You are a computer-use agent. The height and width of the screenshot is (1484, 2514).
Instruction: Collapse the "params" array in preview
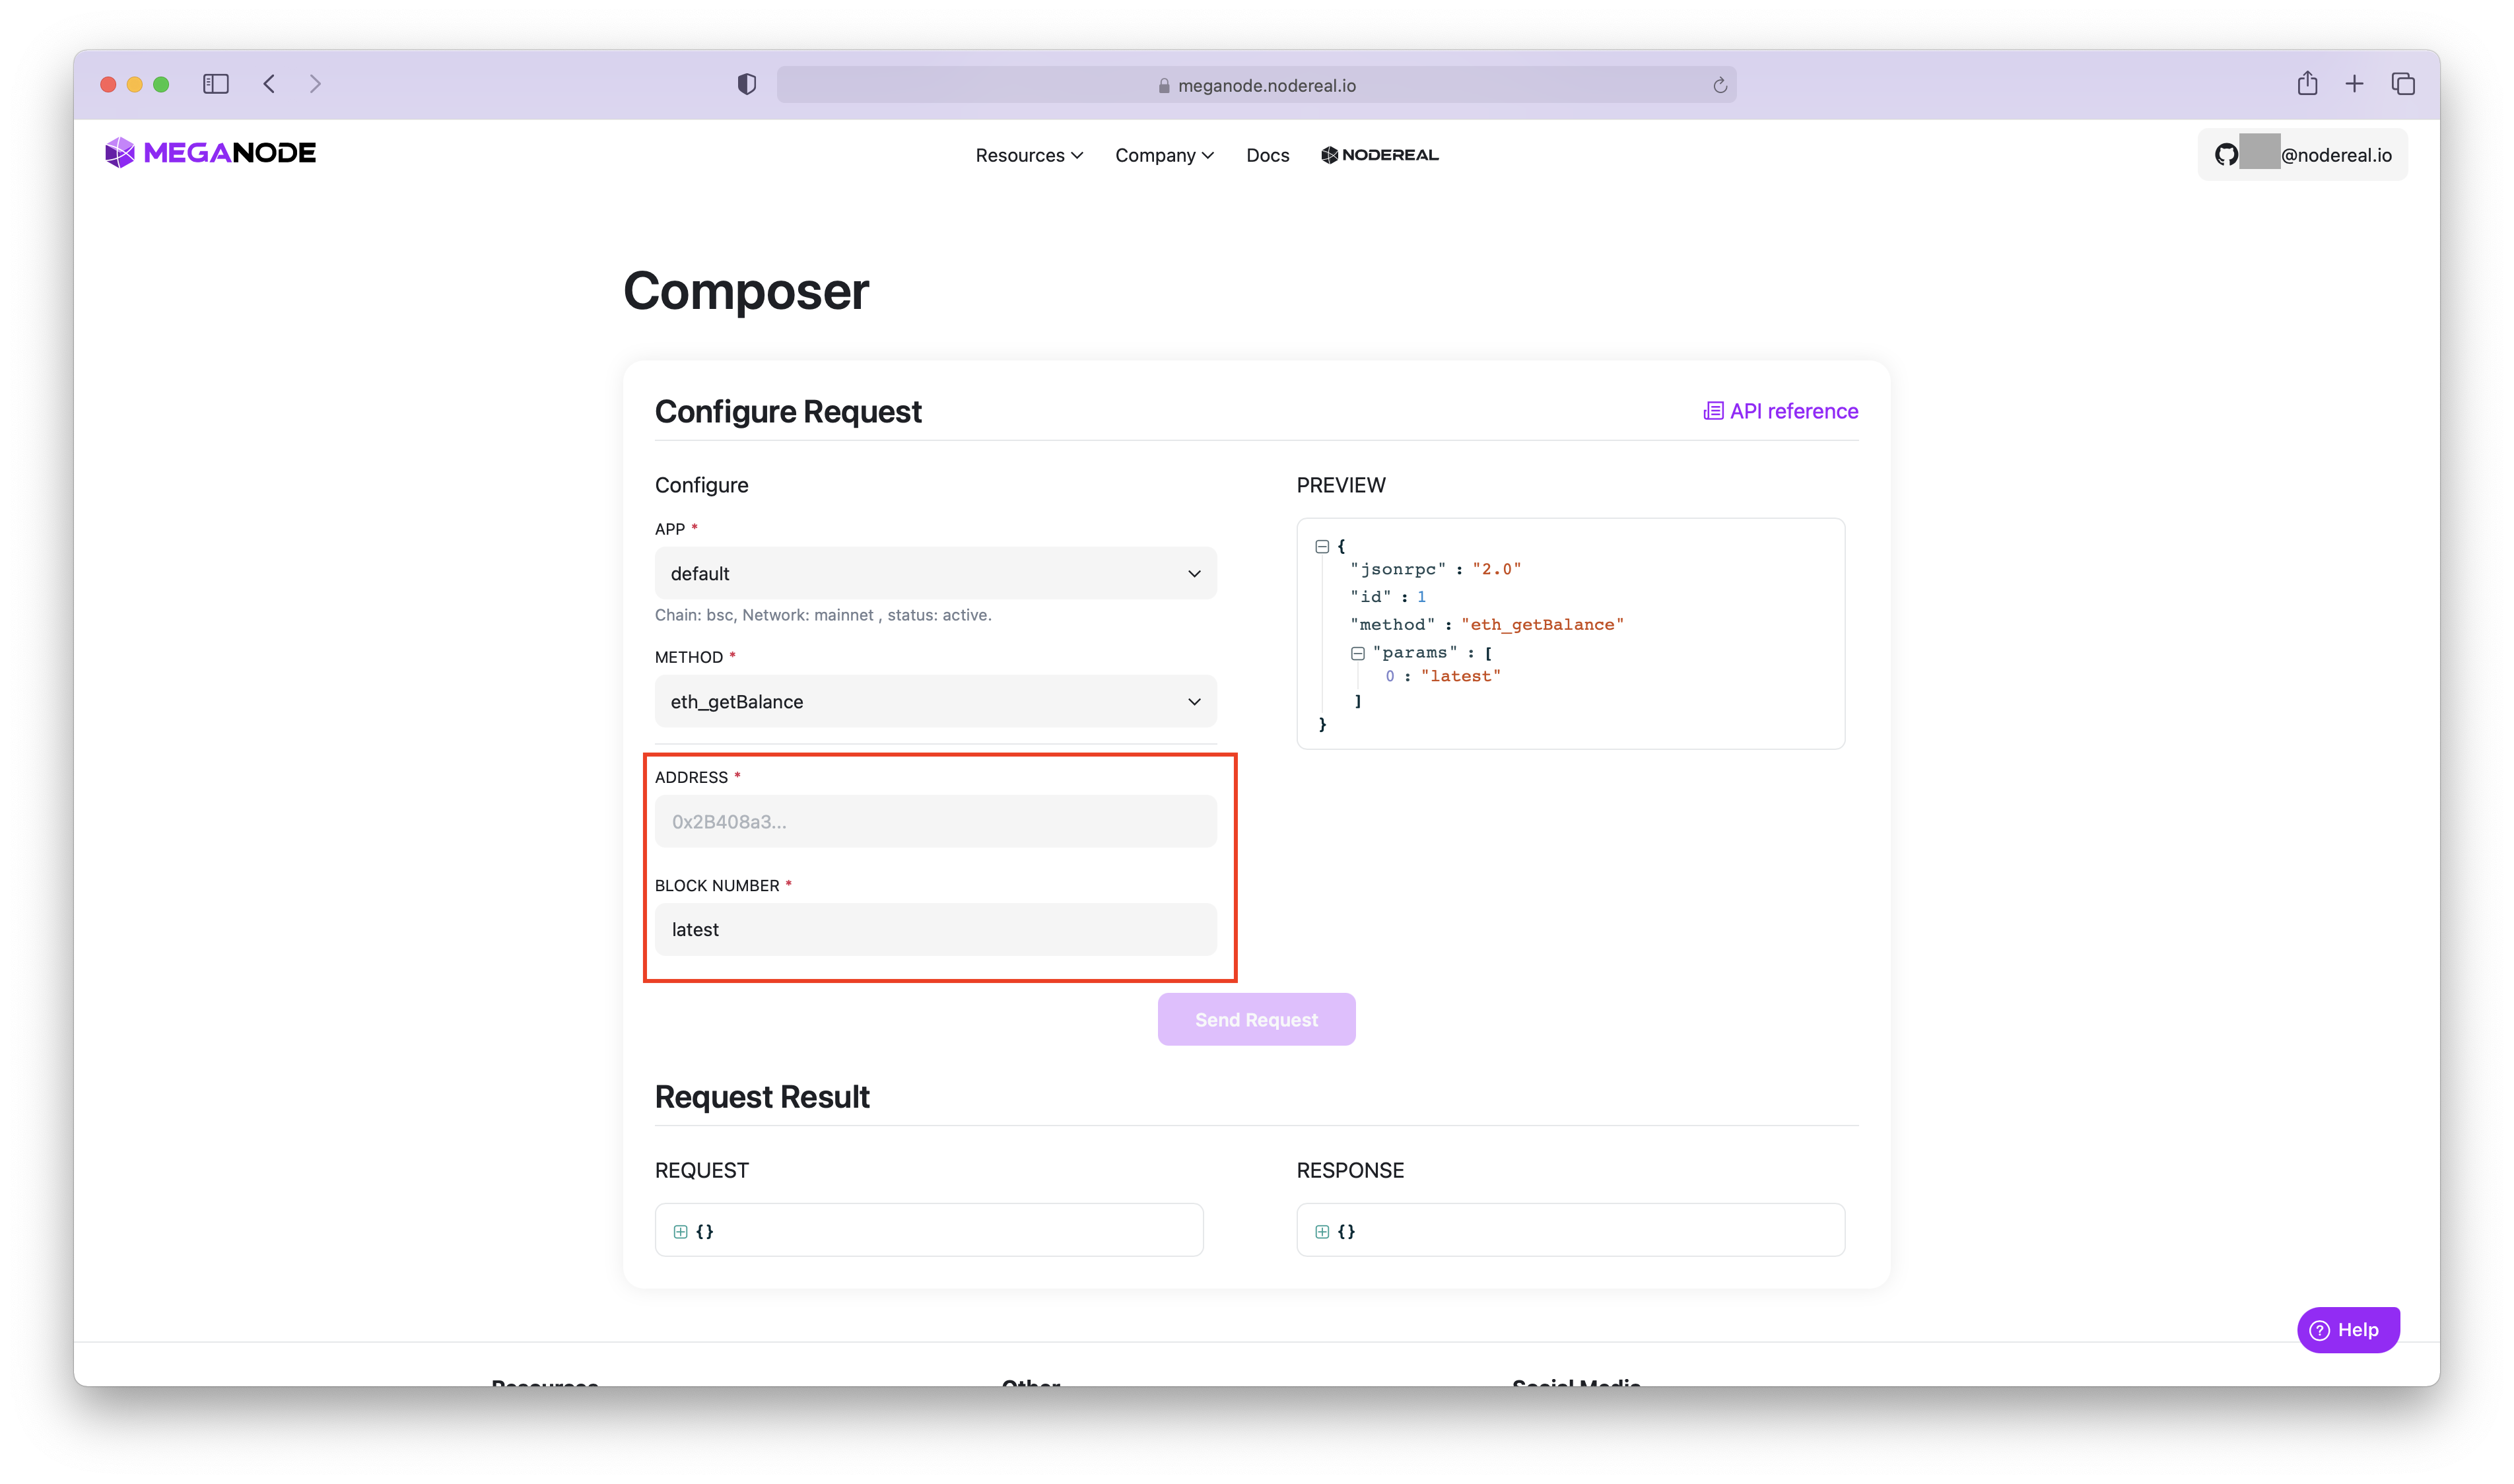(x=1358, y=653)
